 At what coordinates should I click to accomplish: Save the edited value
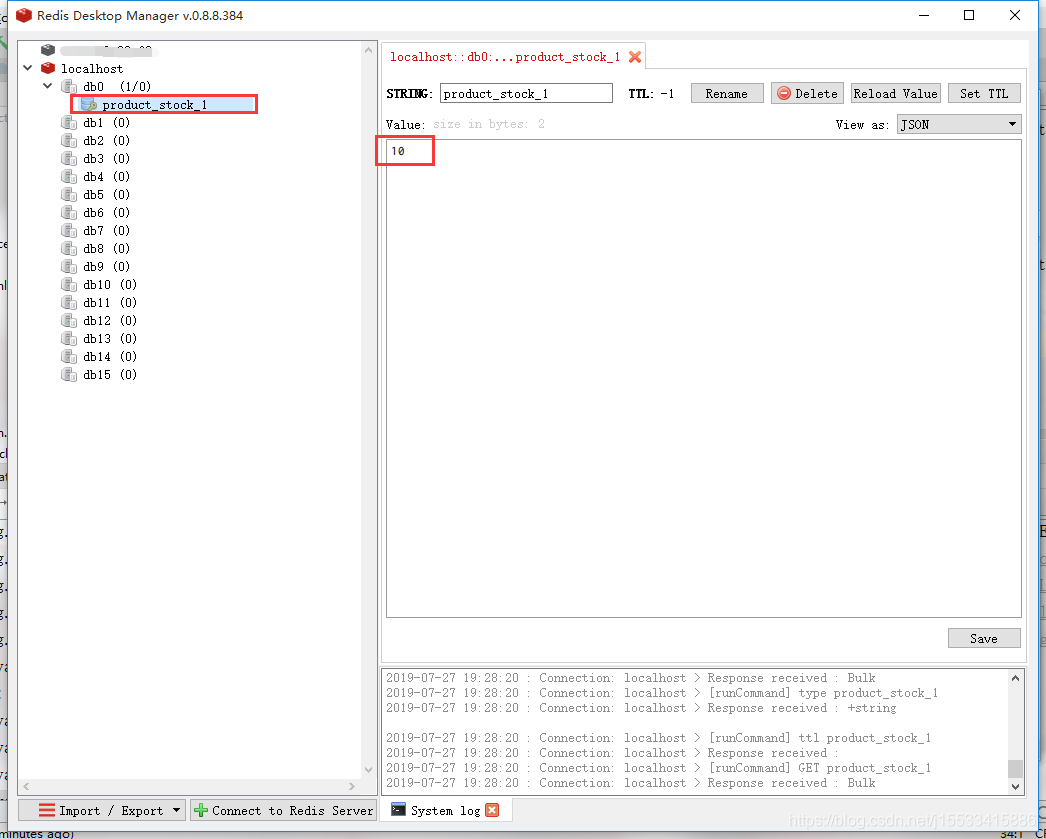point(984,638)
